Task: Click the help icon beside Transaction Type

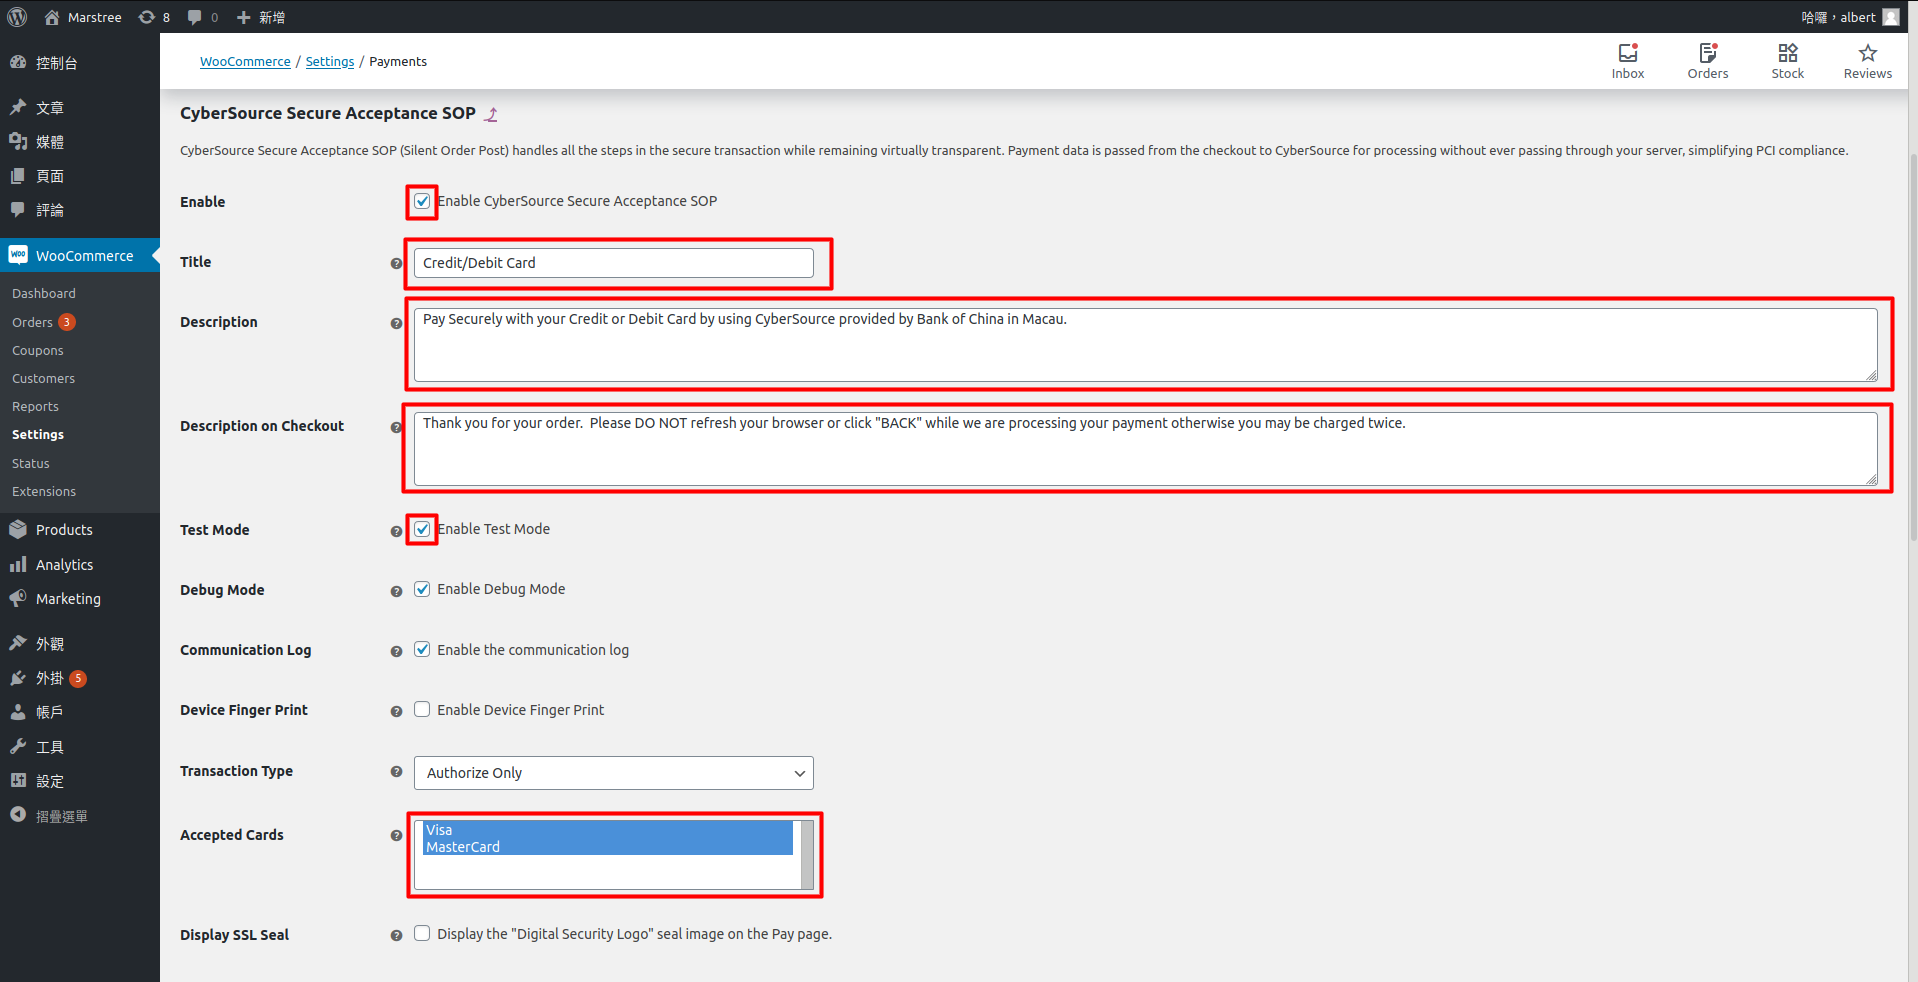Action: [396, 772]
